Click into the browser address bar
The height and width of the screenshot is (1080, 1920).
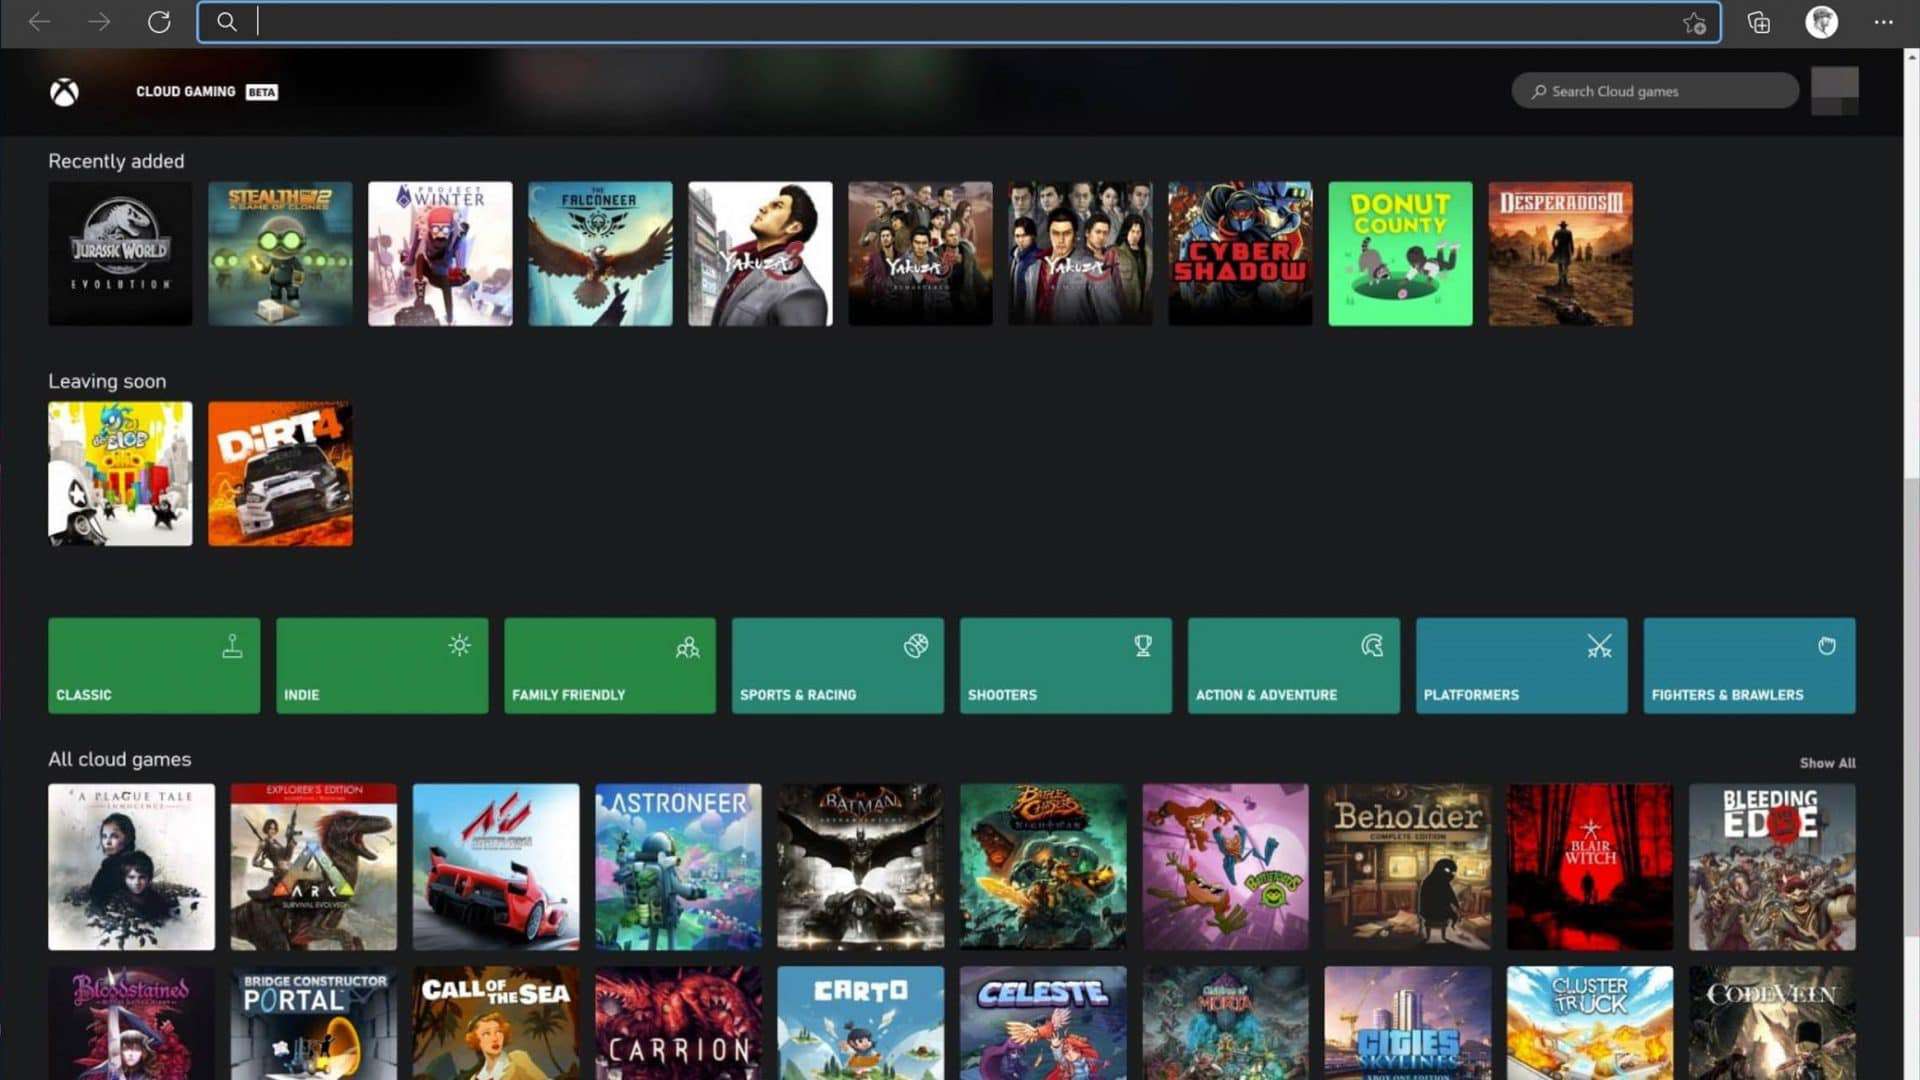click(959, 22)
